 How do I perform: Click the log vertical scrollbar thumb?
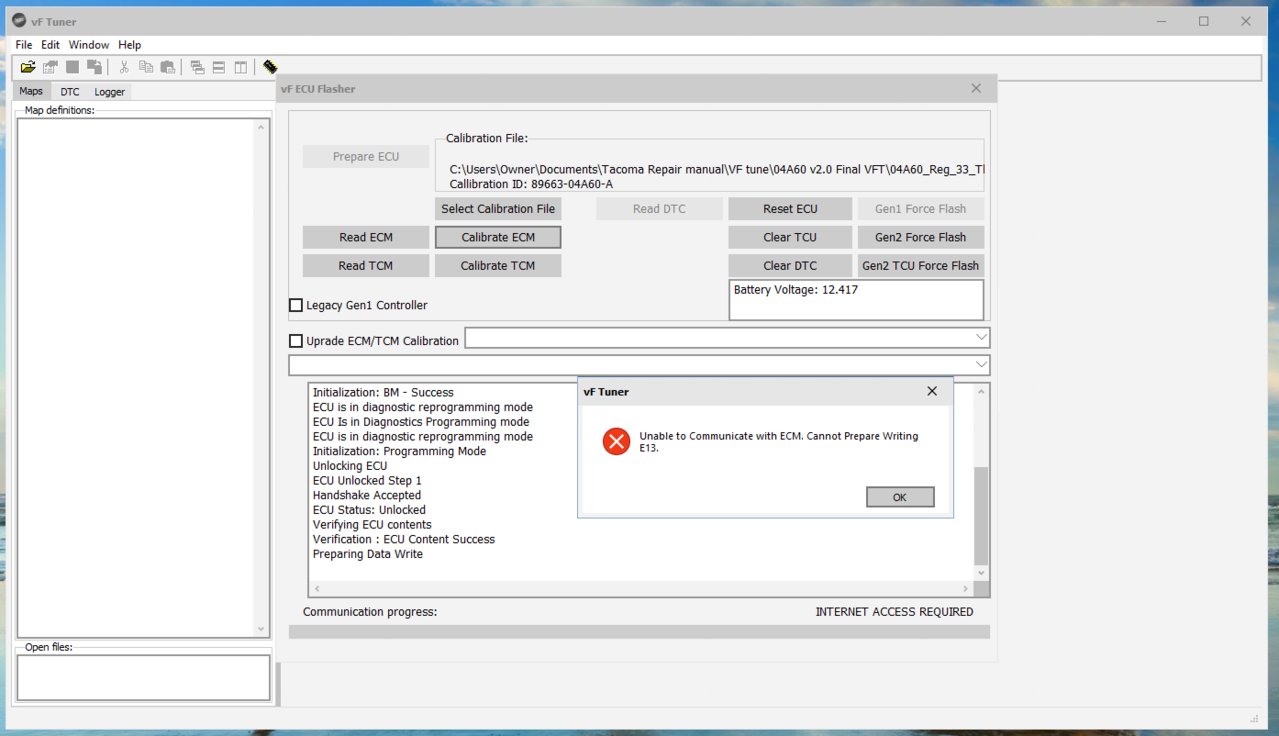click(981, 516)
